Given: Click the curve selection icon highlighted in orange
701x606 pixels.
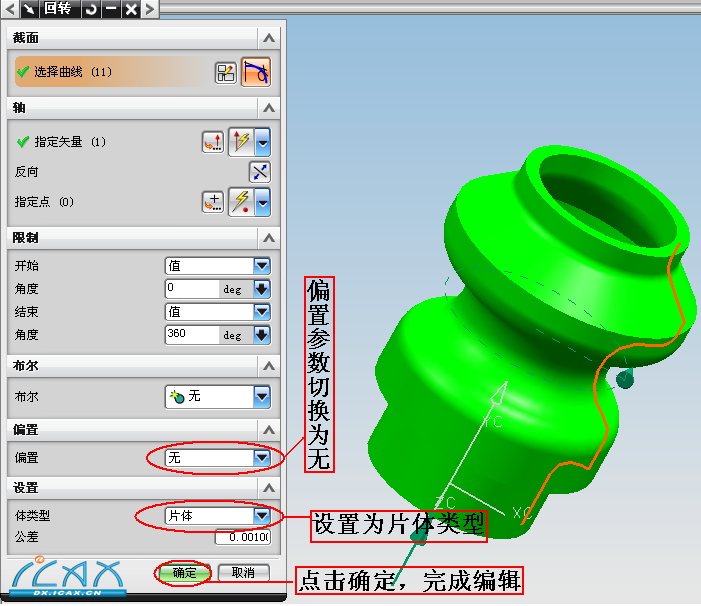Looking at the screenshot, I should [256, 72].
